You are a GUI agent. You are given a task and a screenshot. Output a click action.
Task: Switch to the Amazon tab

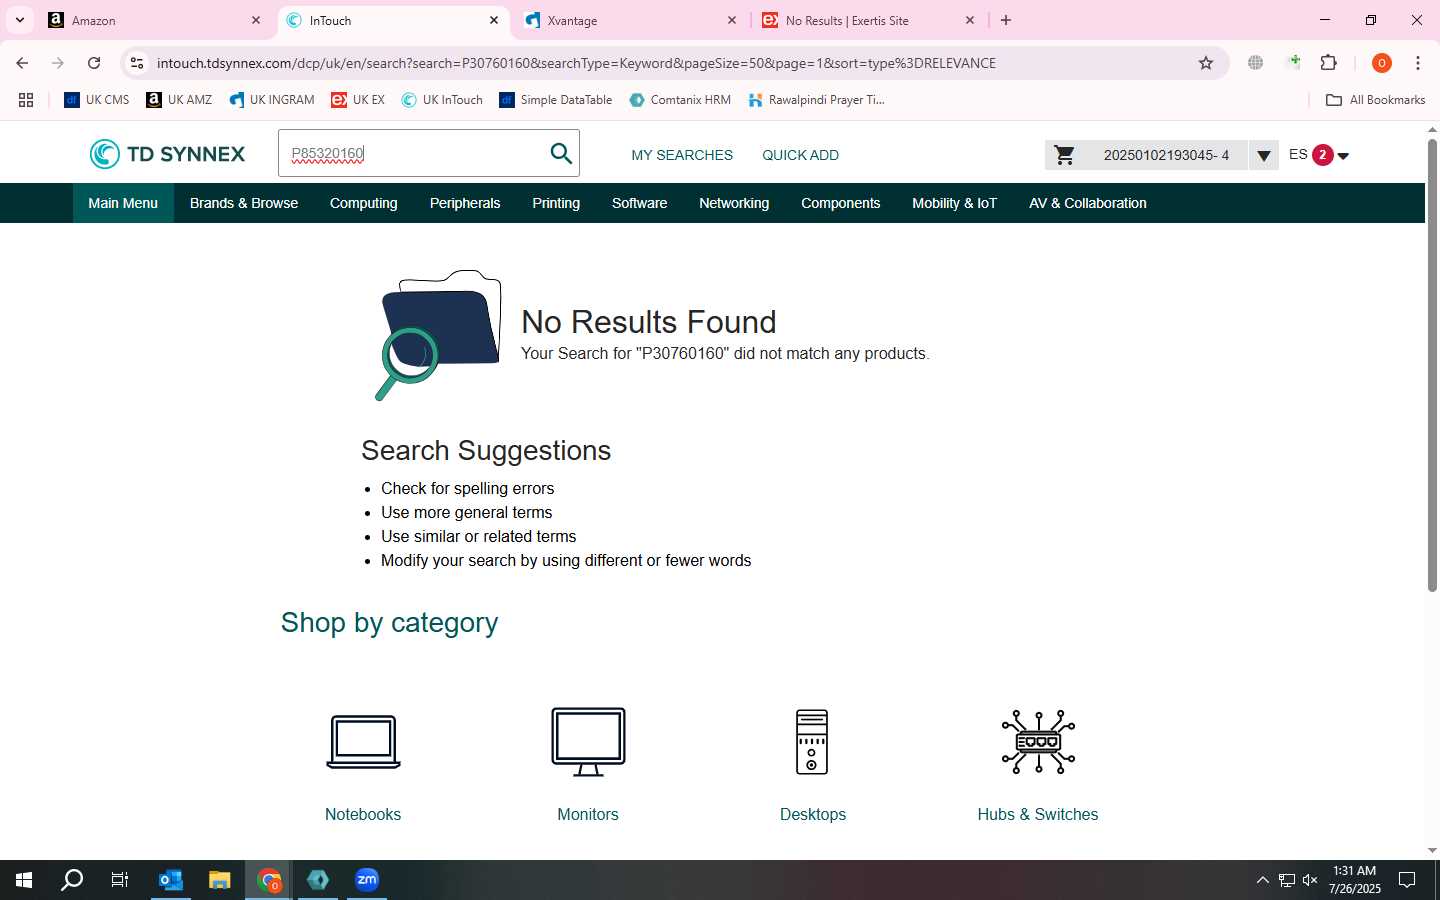point(156,20)
